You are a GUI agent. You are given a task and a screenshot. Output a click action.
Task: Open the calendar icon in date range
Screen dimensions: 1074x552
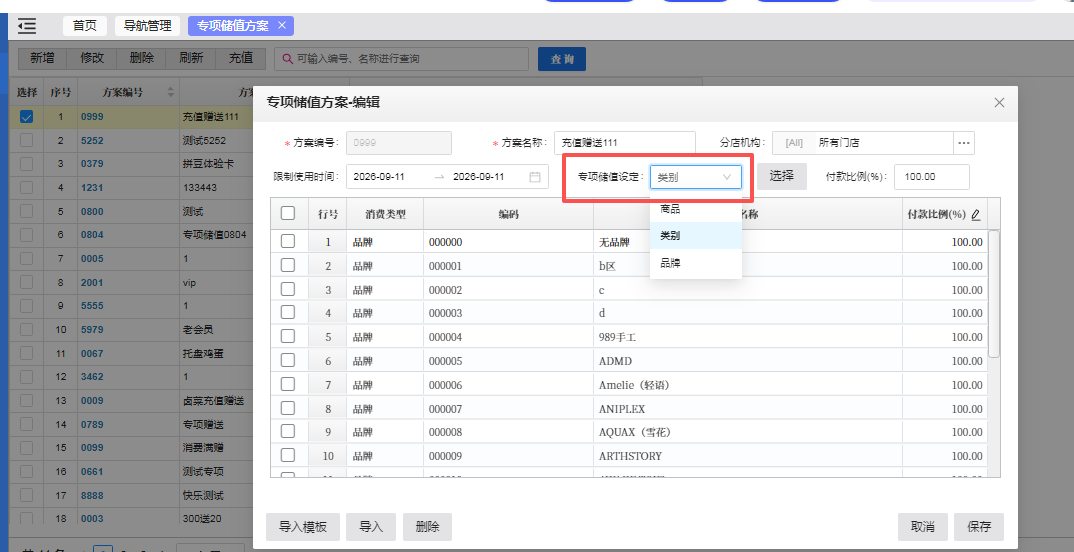[x=535, y=177]
